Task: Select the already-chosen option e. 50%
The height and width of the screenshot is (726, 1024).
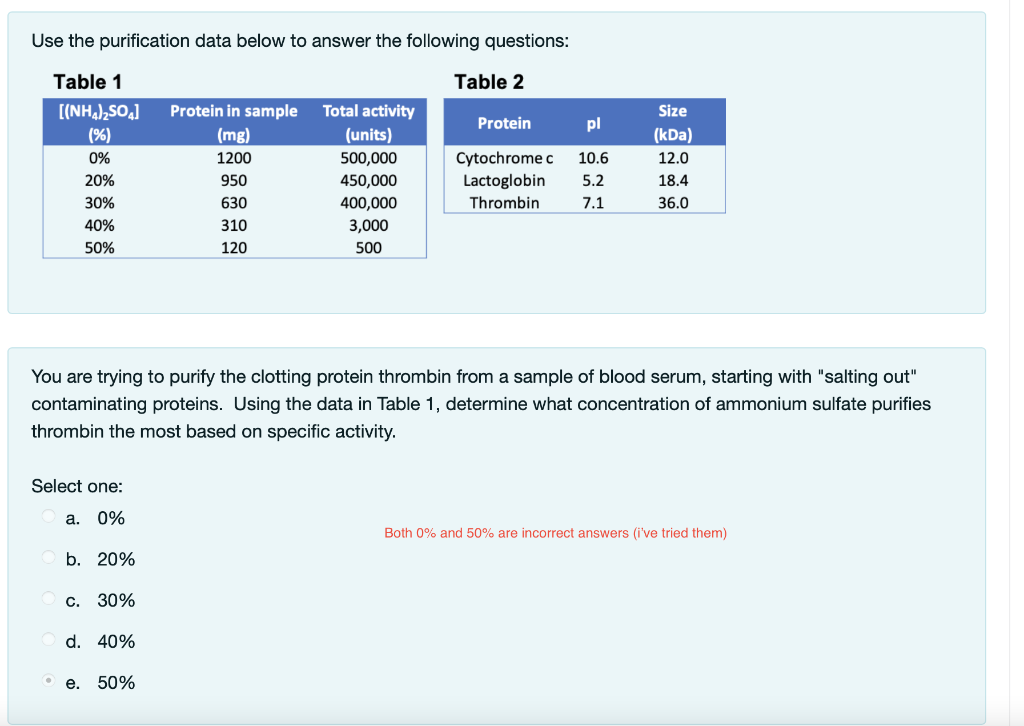Action: coord(48,680)
